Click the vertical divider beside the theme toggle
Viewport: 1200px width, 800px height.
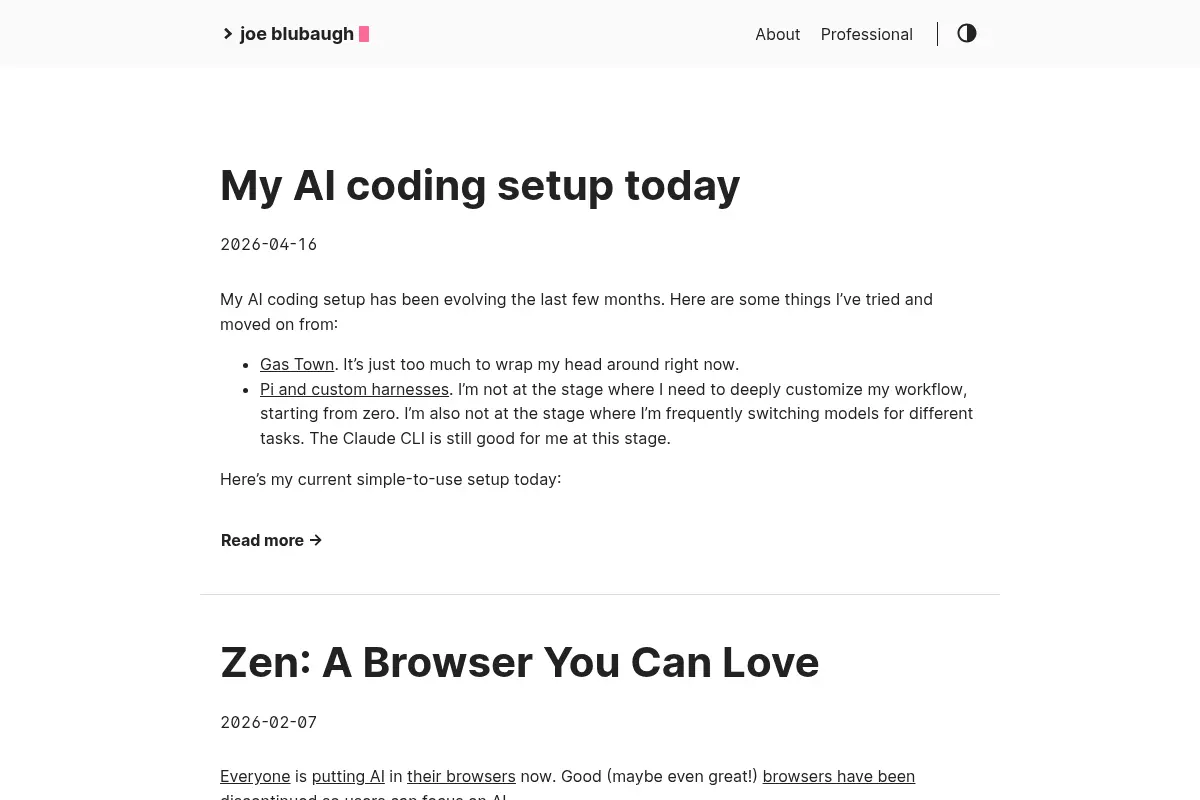[x=937, y=34]
